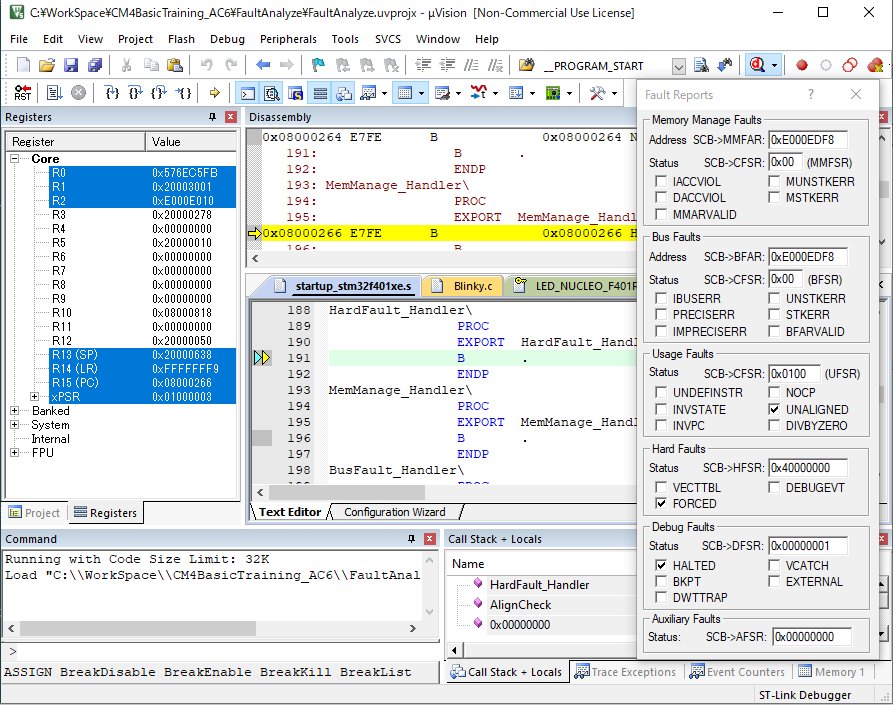The image size is (893, 705).
Task: Collapse the Core register group
Action: coord(15,158)
